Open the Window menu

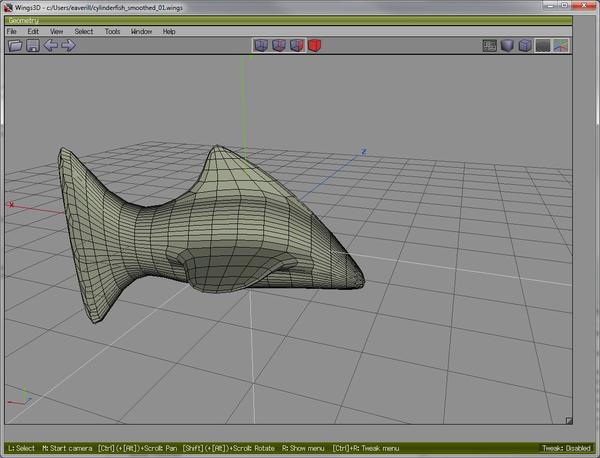[141, 31]
